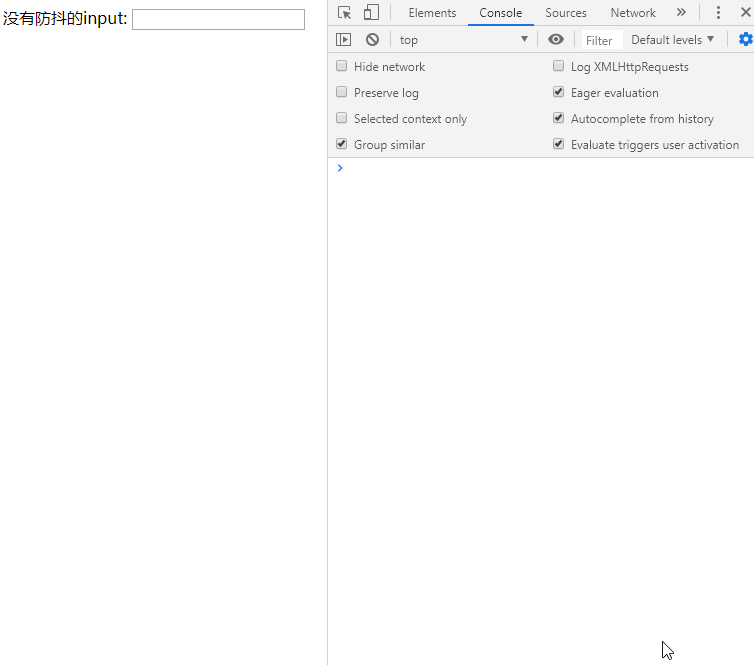Screen dimensions: 754x665
Task: Focus the console Filter field
Action: 602,40
